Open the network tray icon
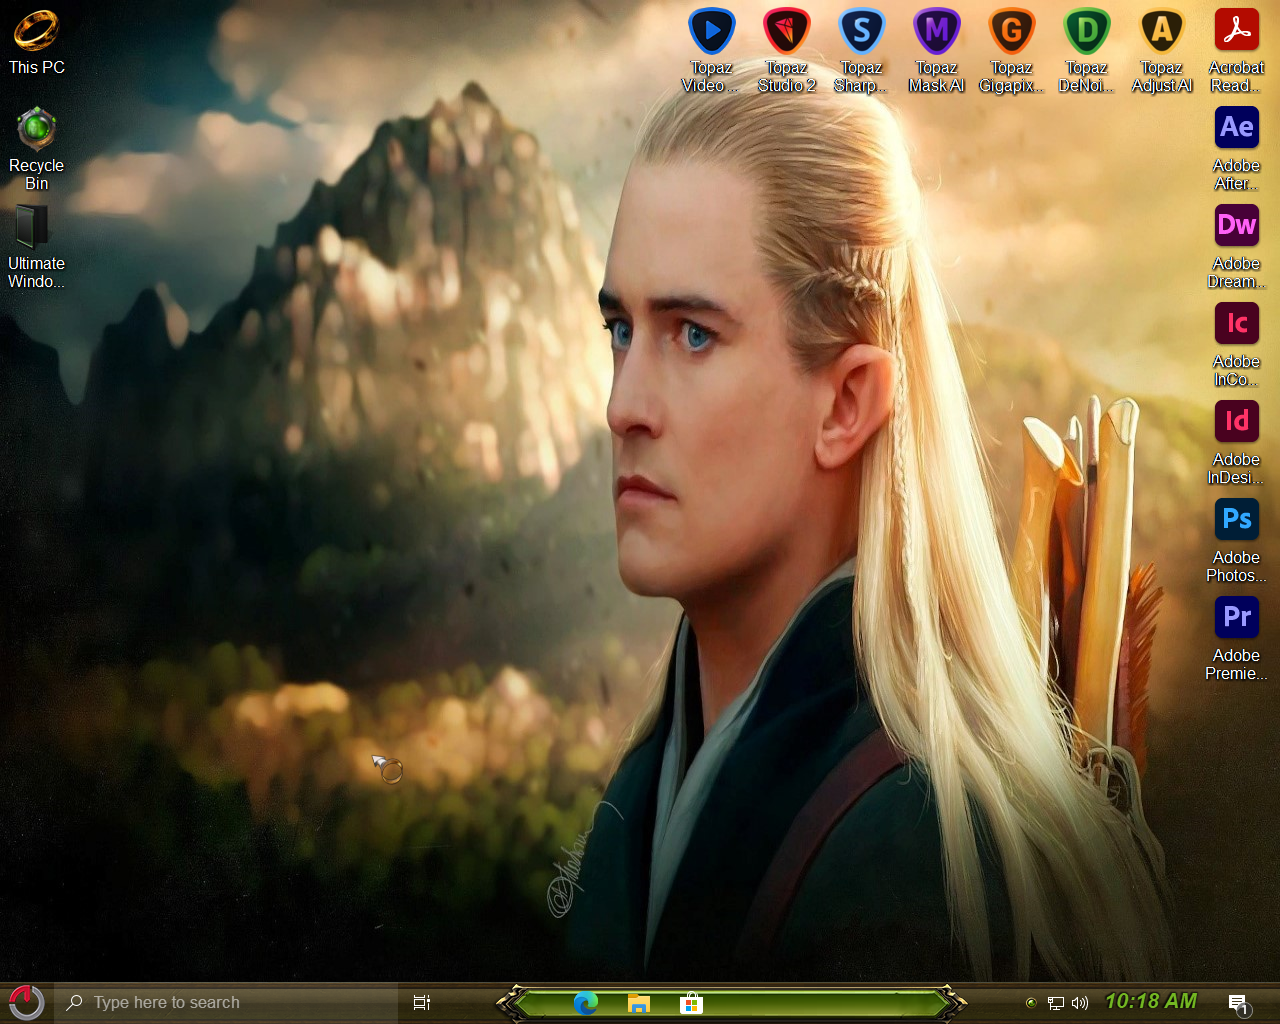 click(1055, 1002)
